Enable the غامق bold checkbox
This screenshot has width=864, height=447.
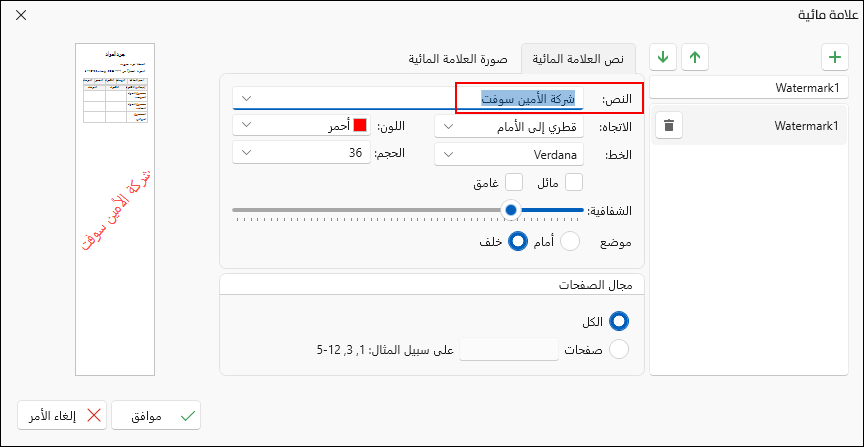pos(514,182)
